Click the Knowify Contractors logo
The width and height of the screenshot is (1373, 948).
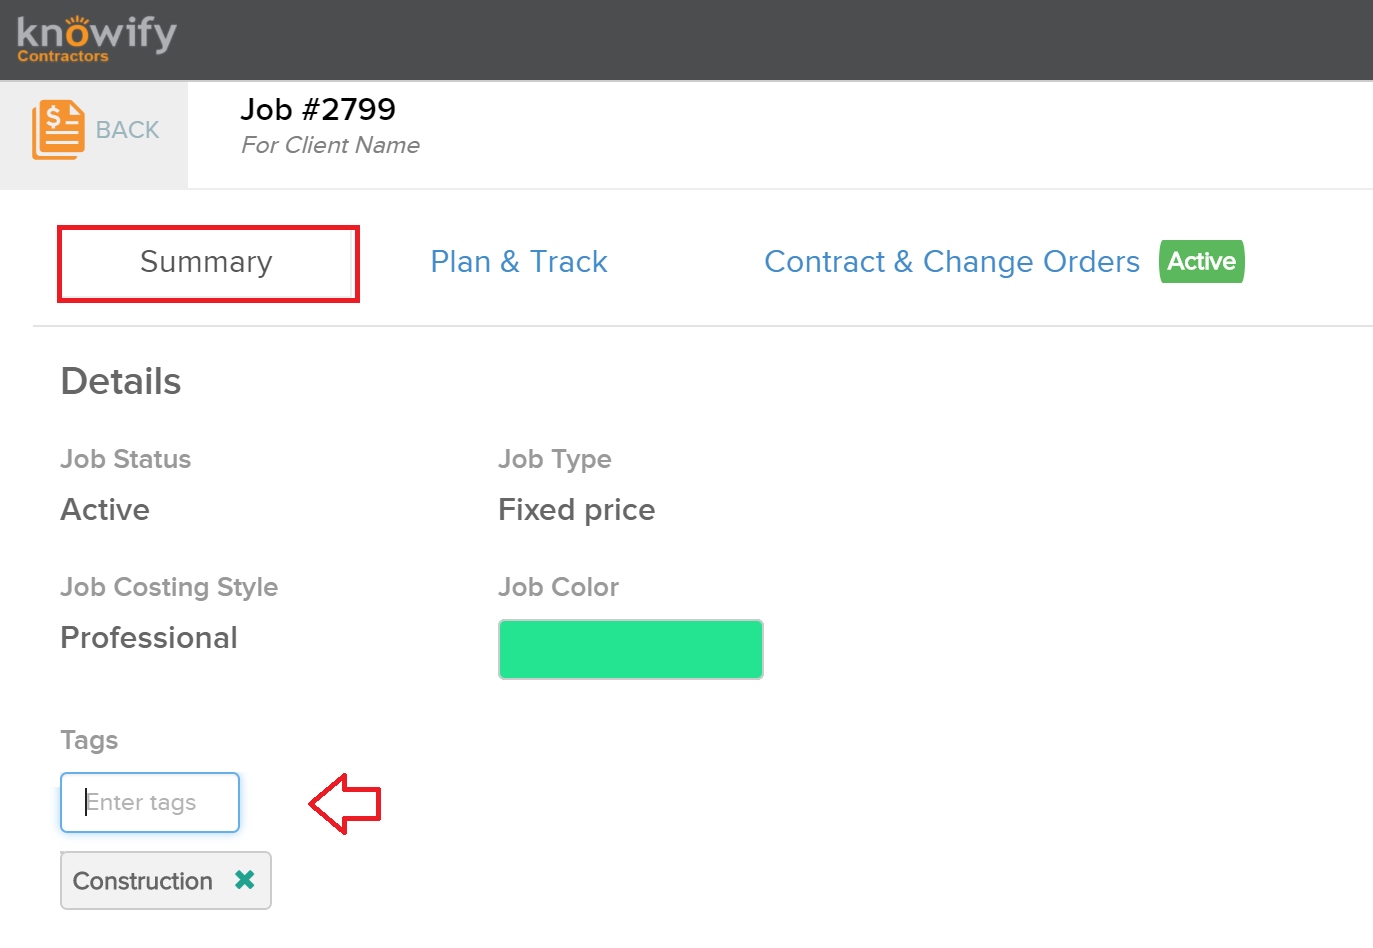tap(96, 39)
